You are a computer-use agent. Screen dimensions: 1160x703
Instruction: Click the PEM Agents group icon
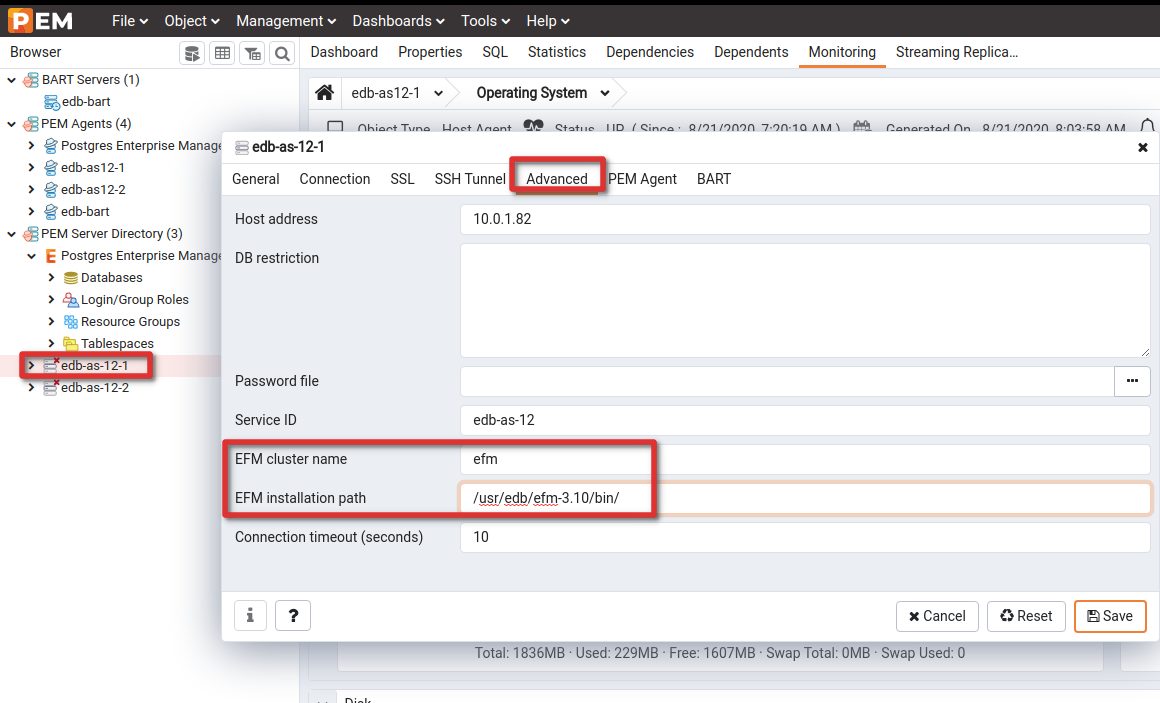(x=31, y=124)
